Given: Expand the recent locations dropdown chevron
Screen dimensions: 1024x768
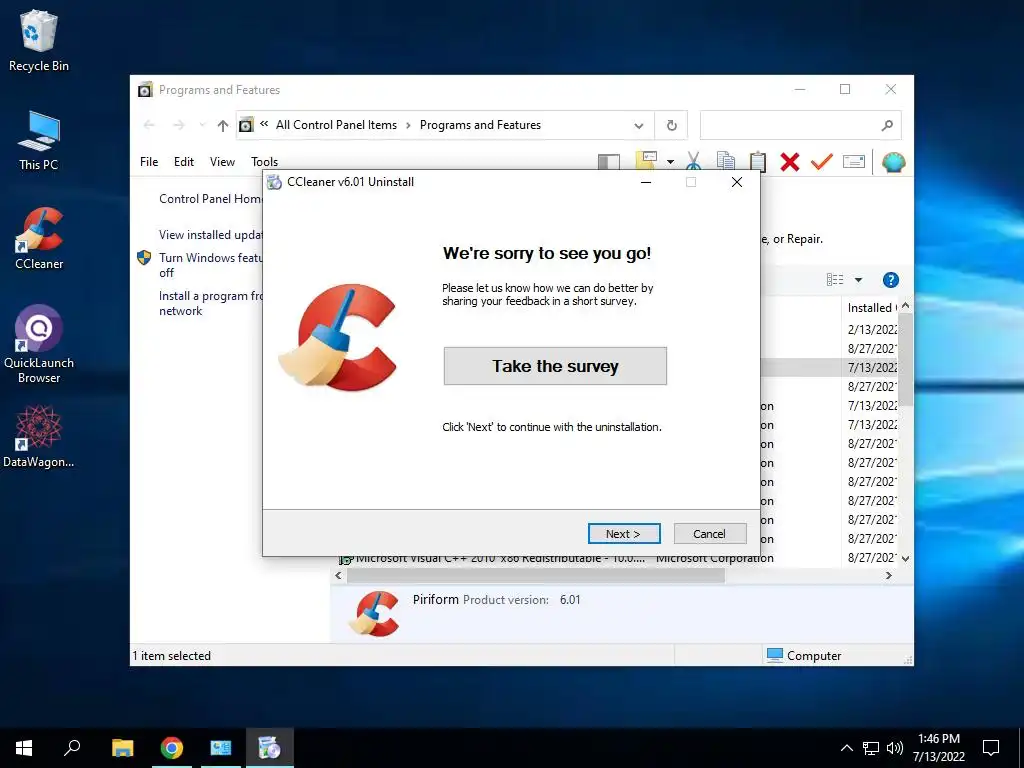Looking at the screenshot, I should point(202,125).
